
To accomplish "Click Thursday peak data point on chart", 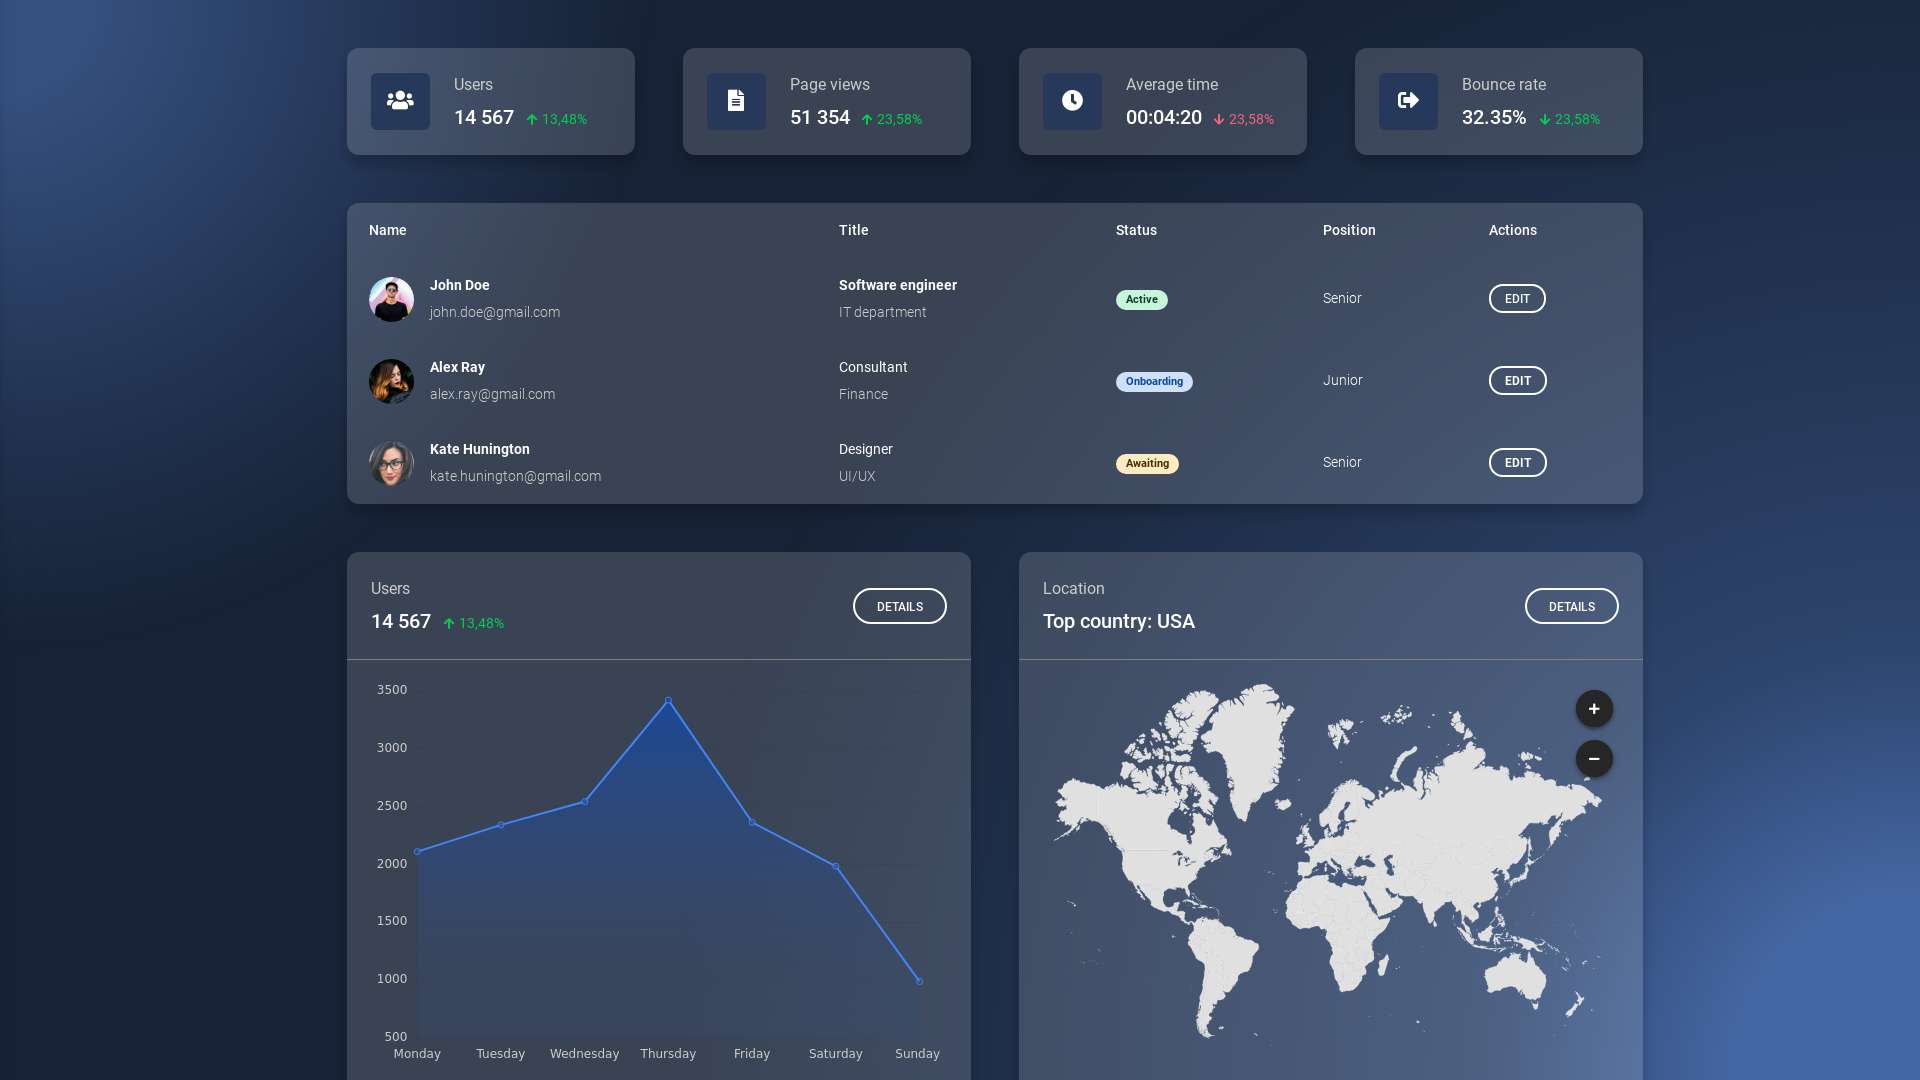I will tap(668, 700).
